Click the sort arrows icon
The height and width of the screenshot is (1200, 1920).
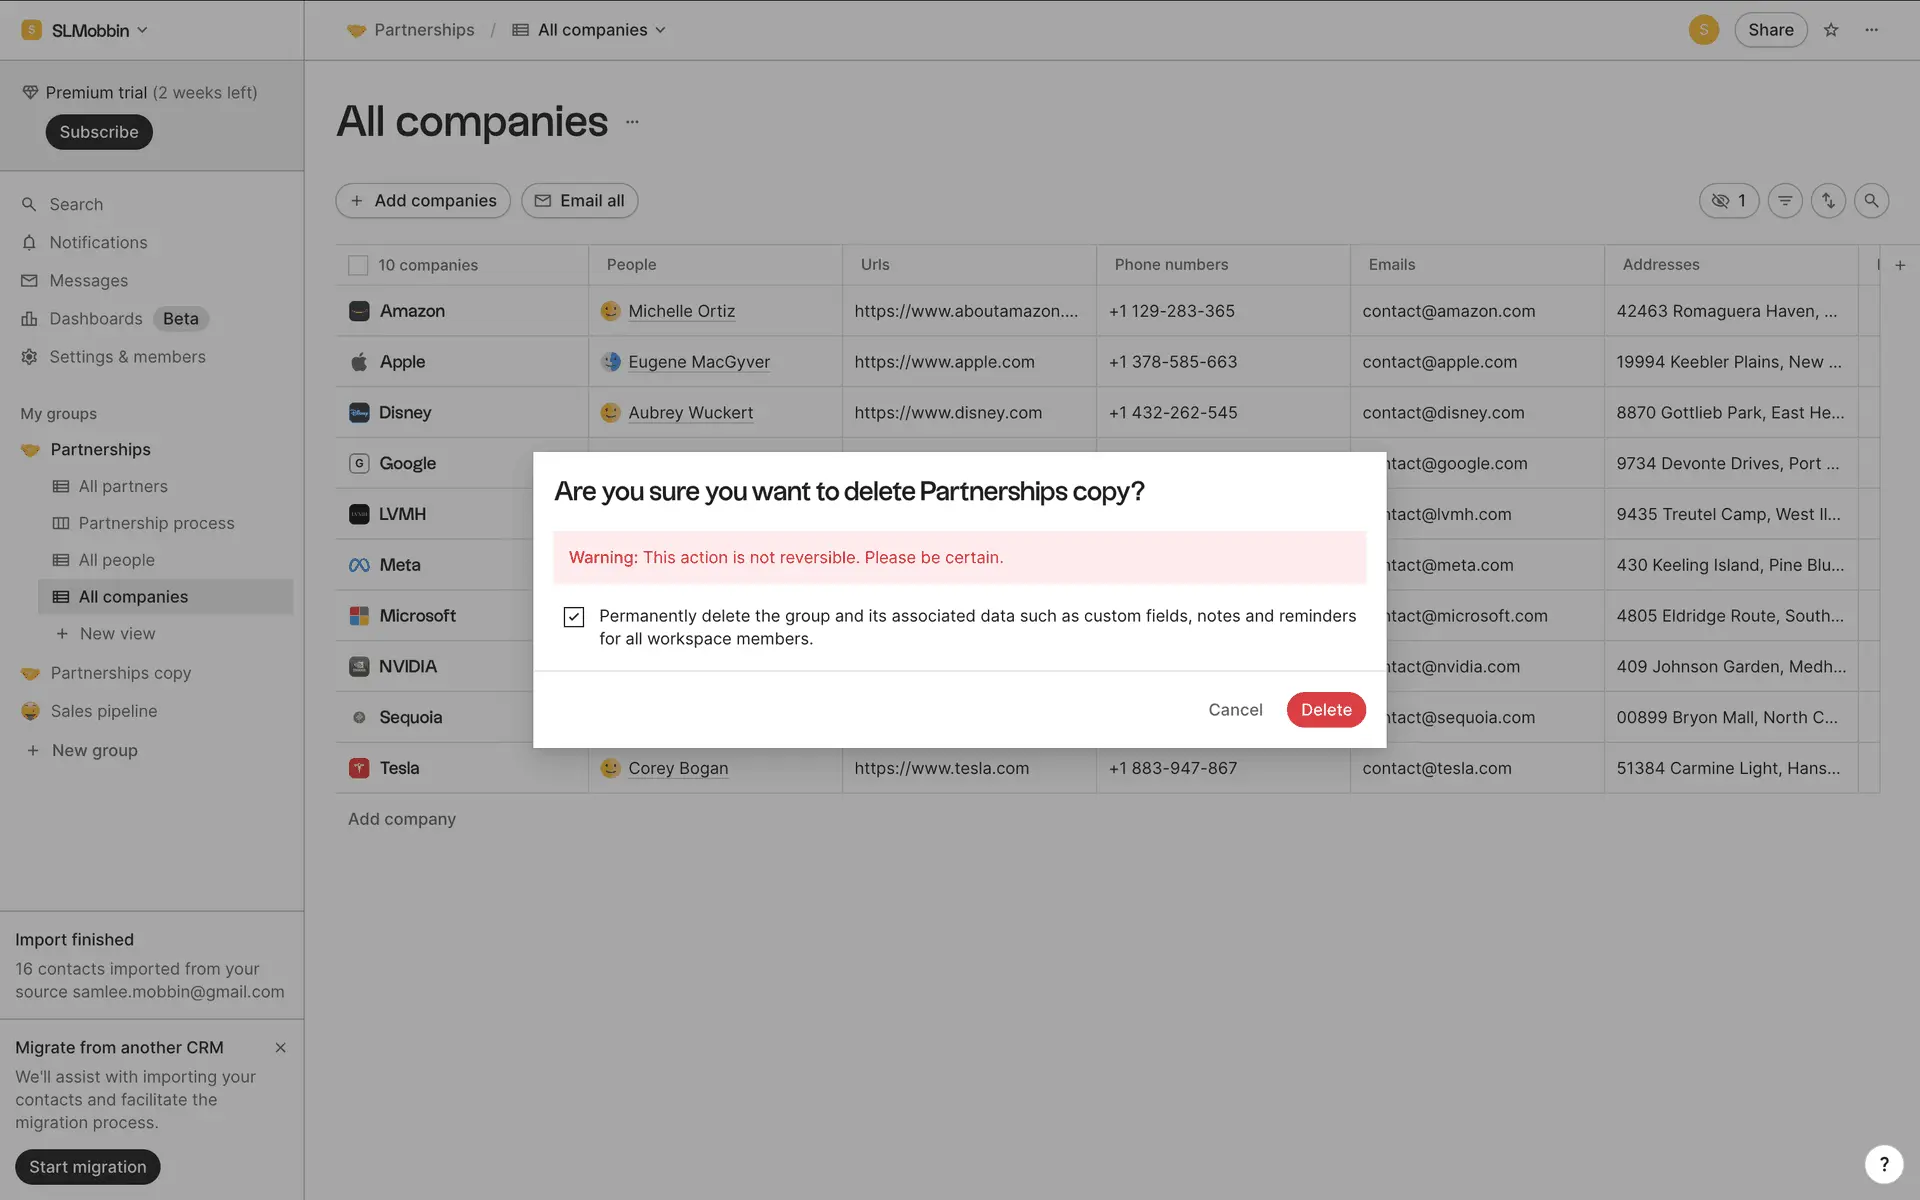point(1828,201)
